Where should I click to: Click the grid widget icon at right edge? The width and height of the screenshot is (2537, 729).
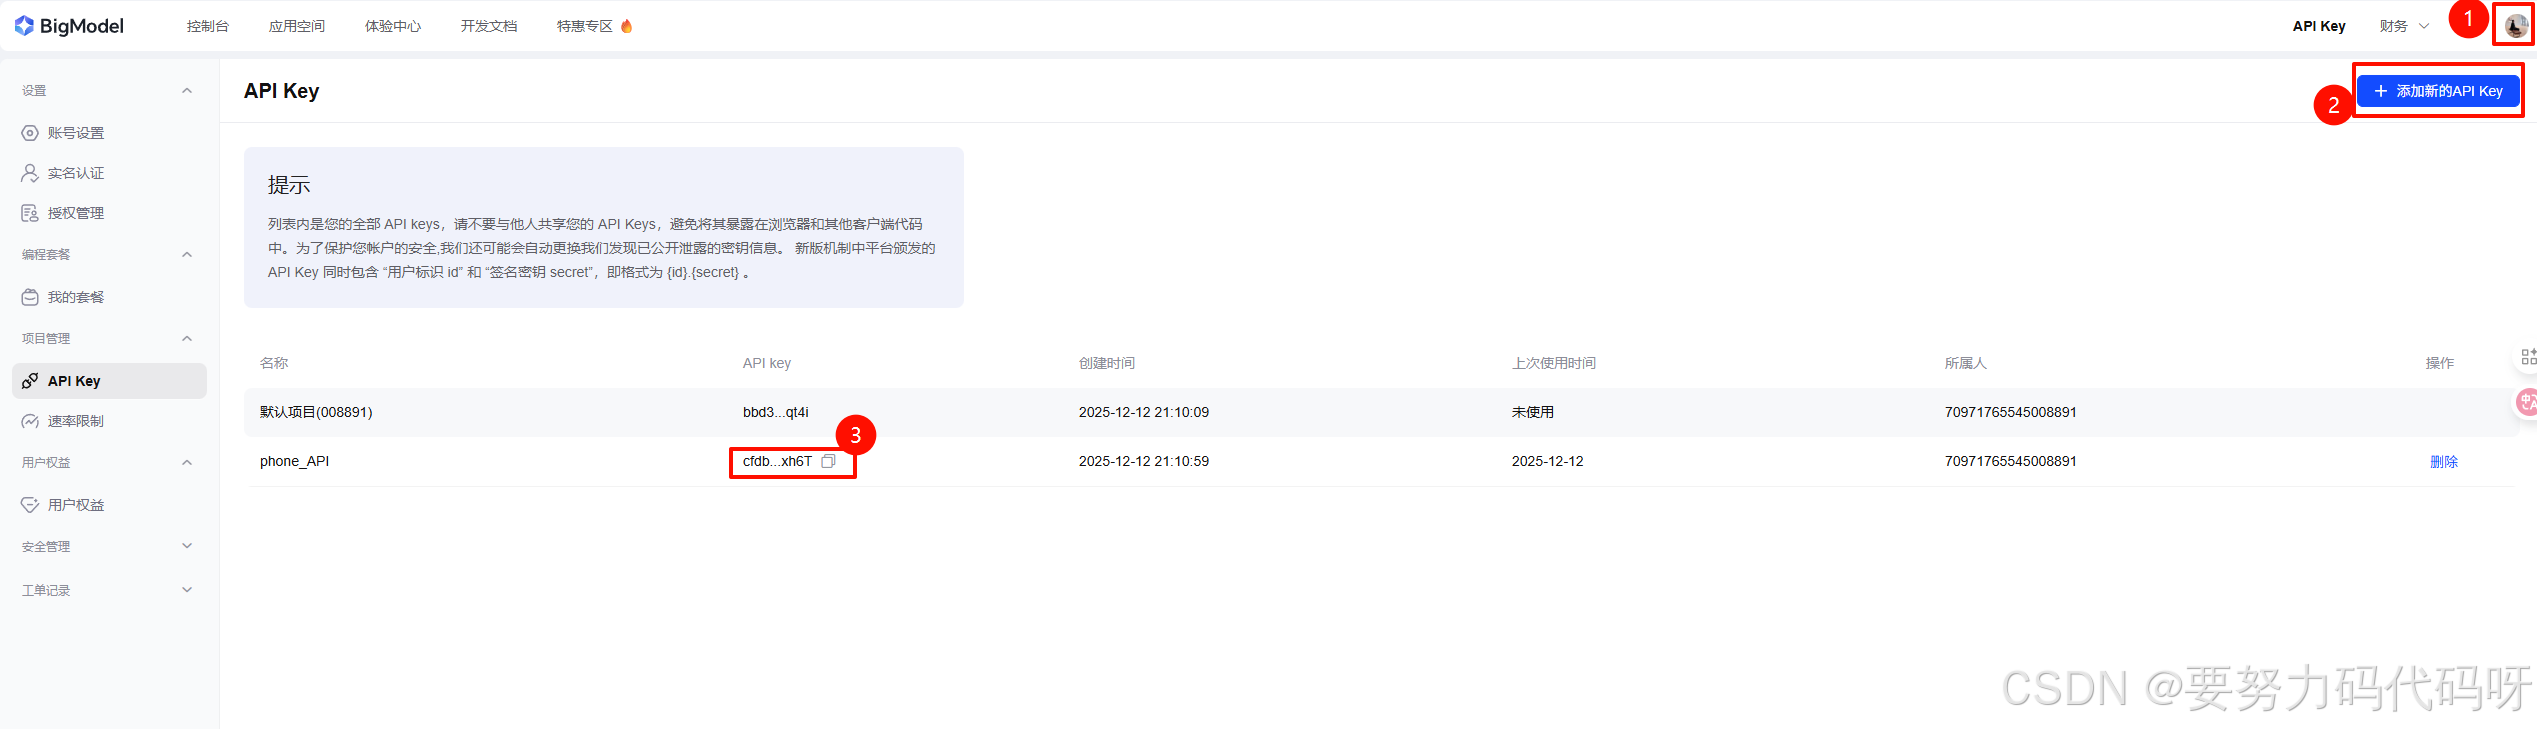2528,356
